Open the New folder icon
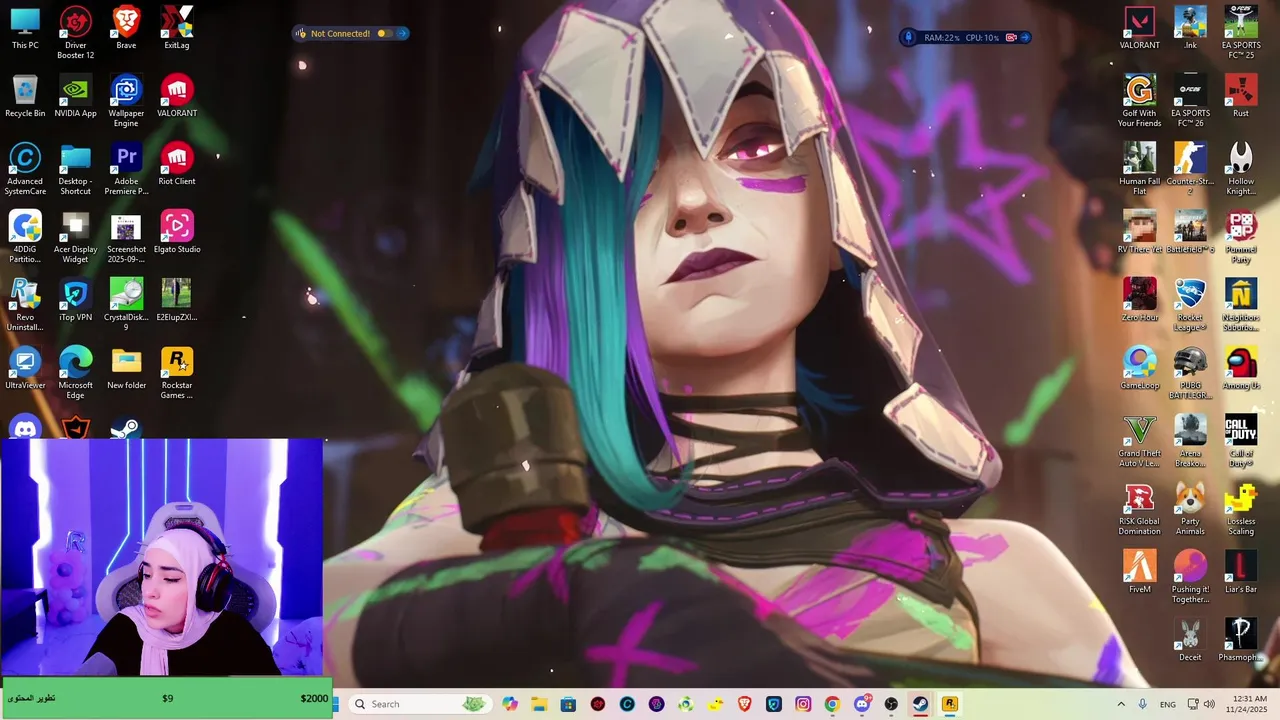1280x720 pixels. pos(126,368)
